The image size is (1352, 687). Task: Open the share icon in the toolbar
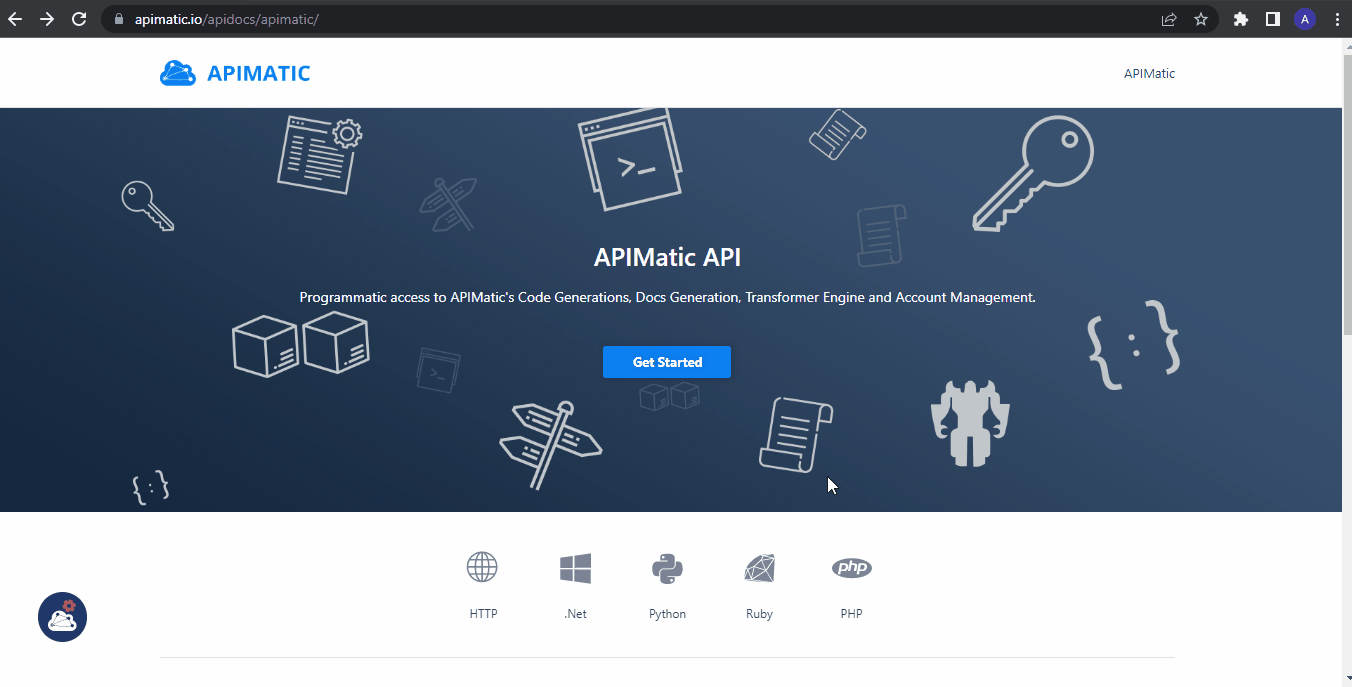[x=1168, y=18]
